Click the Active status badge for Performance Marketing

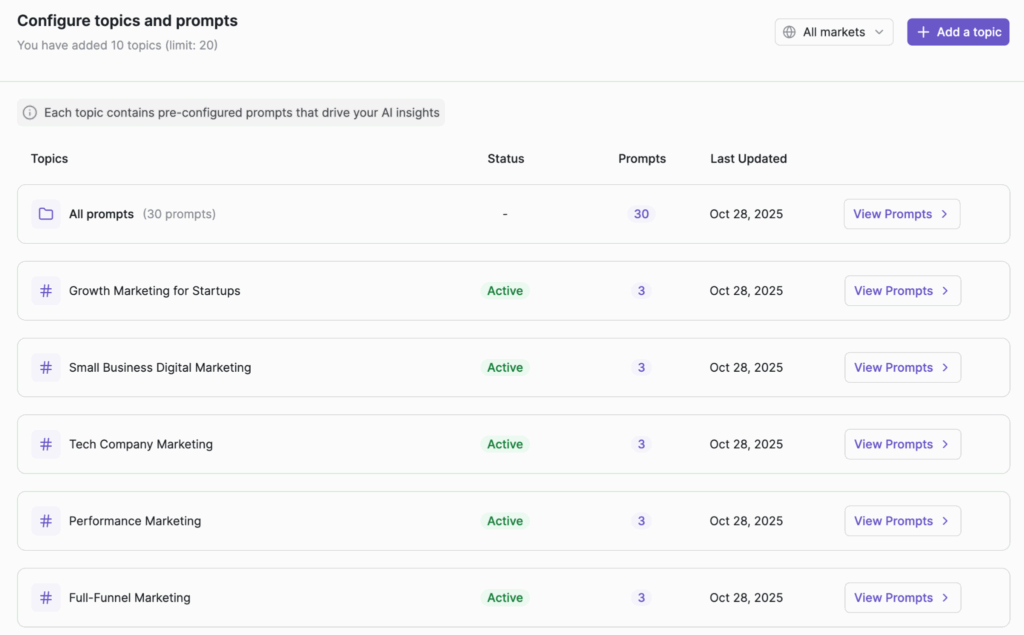505,521
